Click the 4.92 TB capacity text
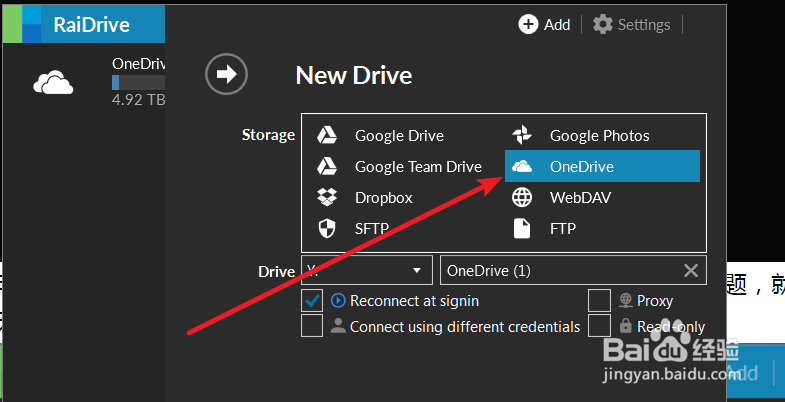This screenshot has width=785, height=402. [x=139, y=100]
